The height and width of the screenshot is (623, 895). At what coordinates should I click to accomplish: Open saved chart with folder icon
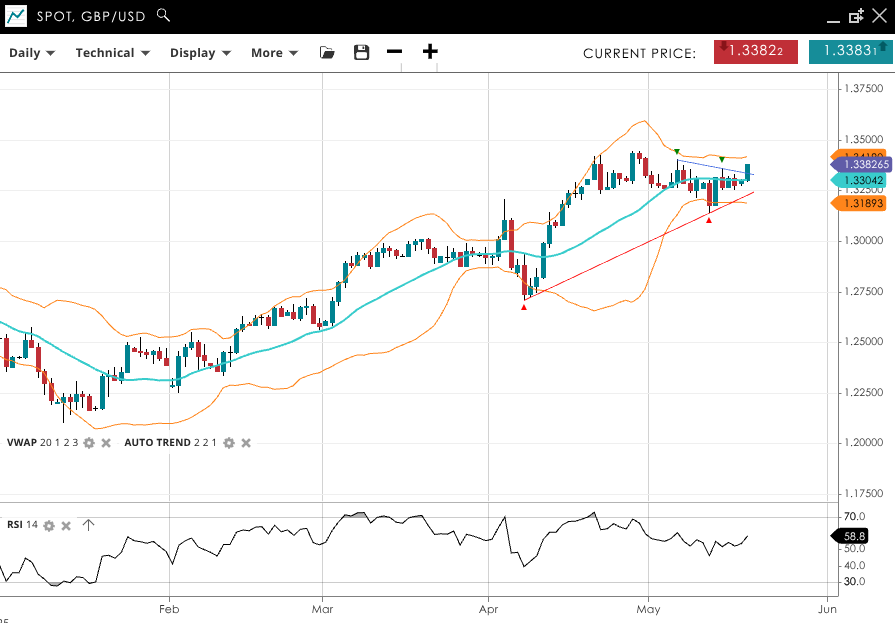click(x=327, y=53)
